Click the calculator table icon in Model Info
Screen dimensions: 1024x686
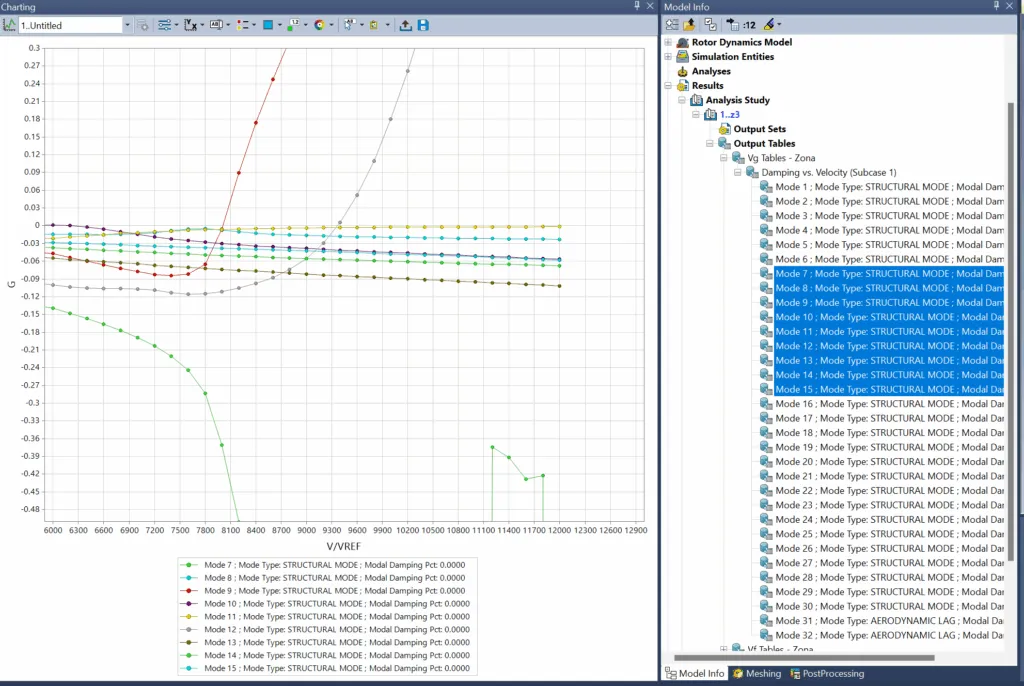click(x=733, y=25)
